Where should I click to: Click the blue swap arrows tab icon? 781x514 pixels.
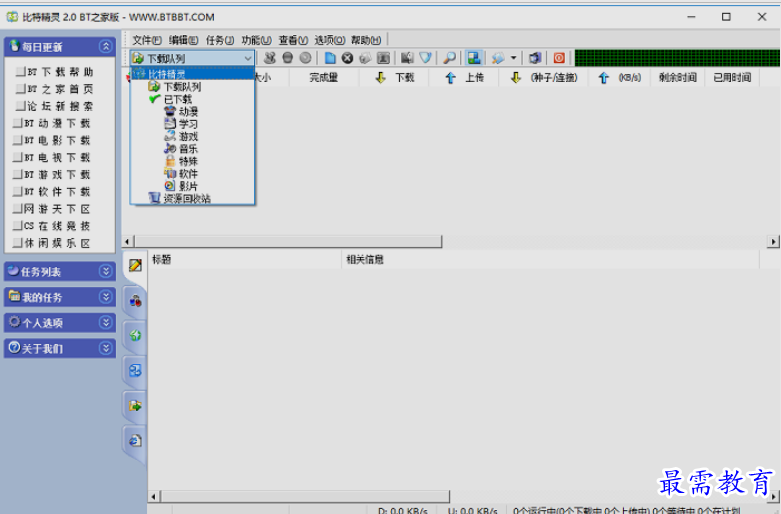pyautogui.click(x=135, y=370)
